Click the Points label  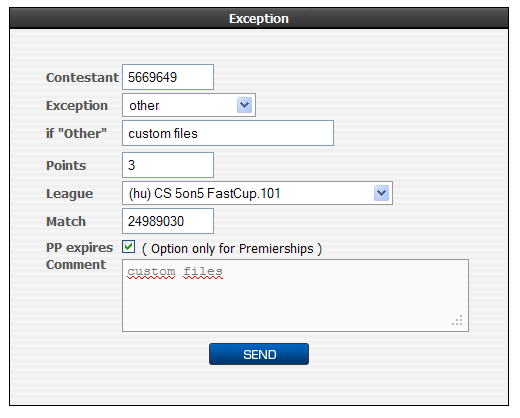pyautogui.click(x=66, y=165)
